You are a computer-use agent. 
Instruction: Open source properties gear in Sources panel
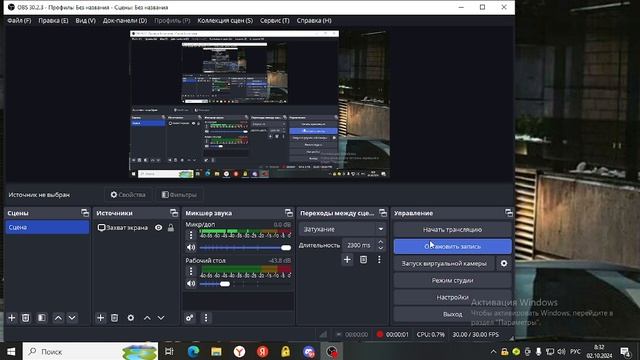tap(131, 318)
